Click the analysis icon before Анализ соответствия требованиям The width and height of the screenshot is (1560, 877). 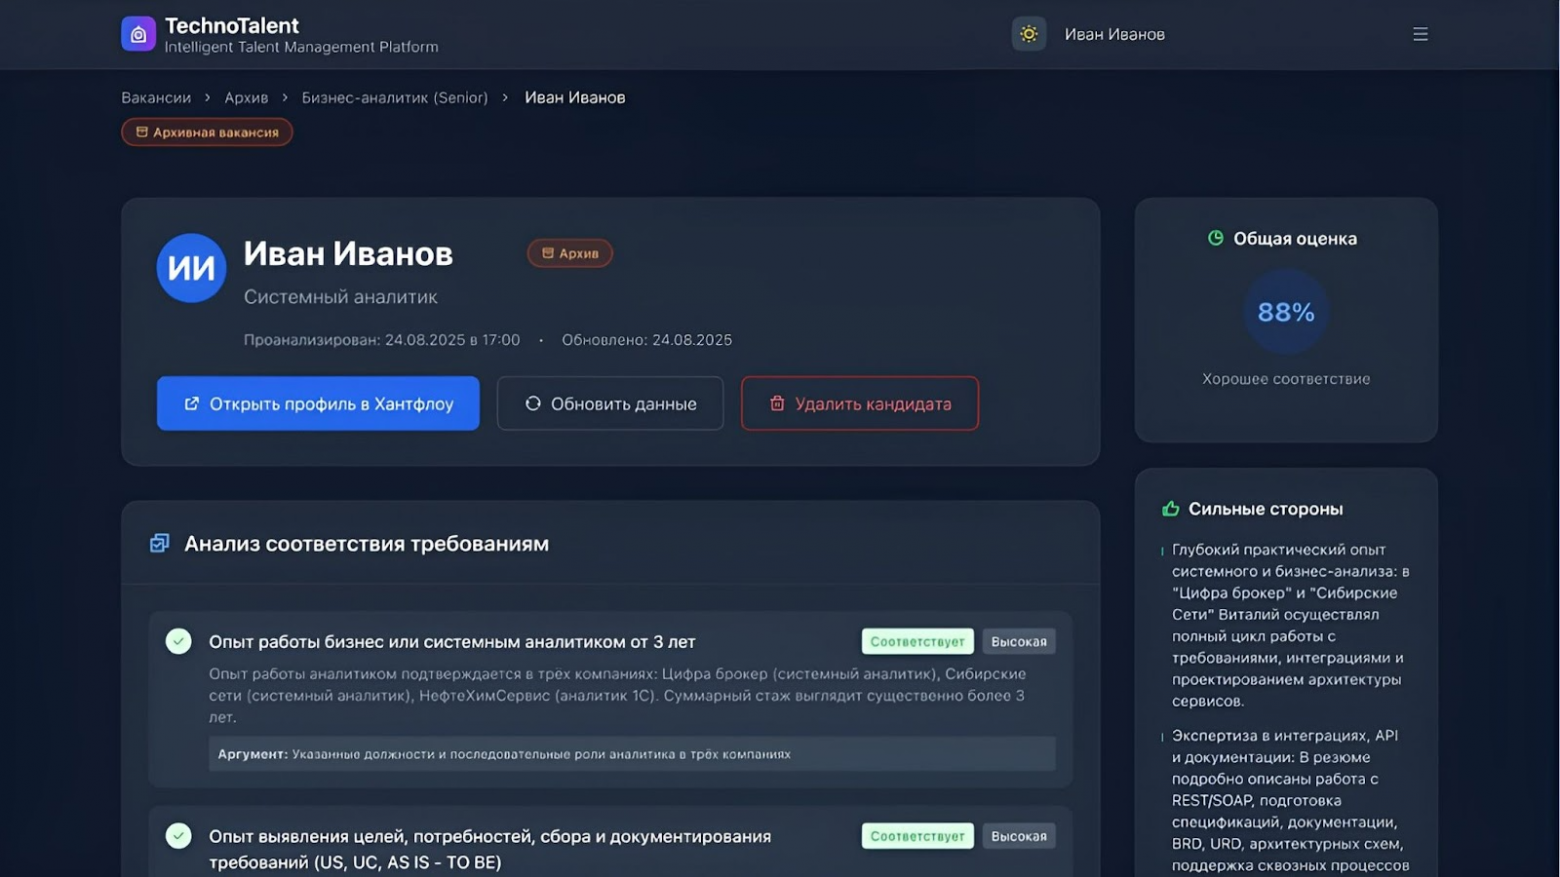pos(159,543)
